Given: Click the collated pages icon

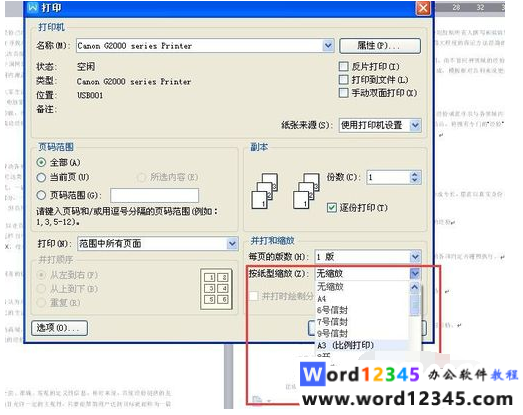Looking at the screenshot, I should point(265,190).
